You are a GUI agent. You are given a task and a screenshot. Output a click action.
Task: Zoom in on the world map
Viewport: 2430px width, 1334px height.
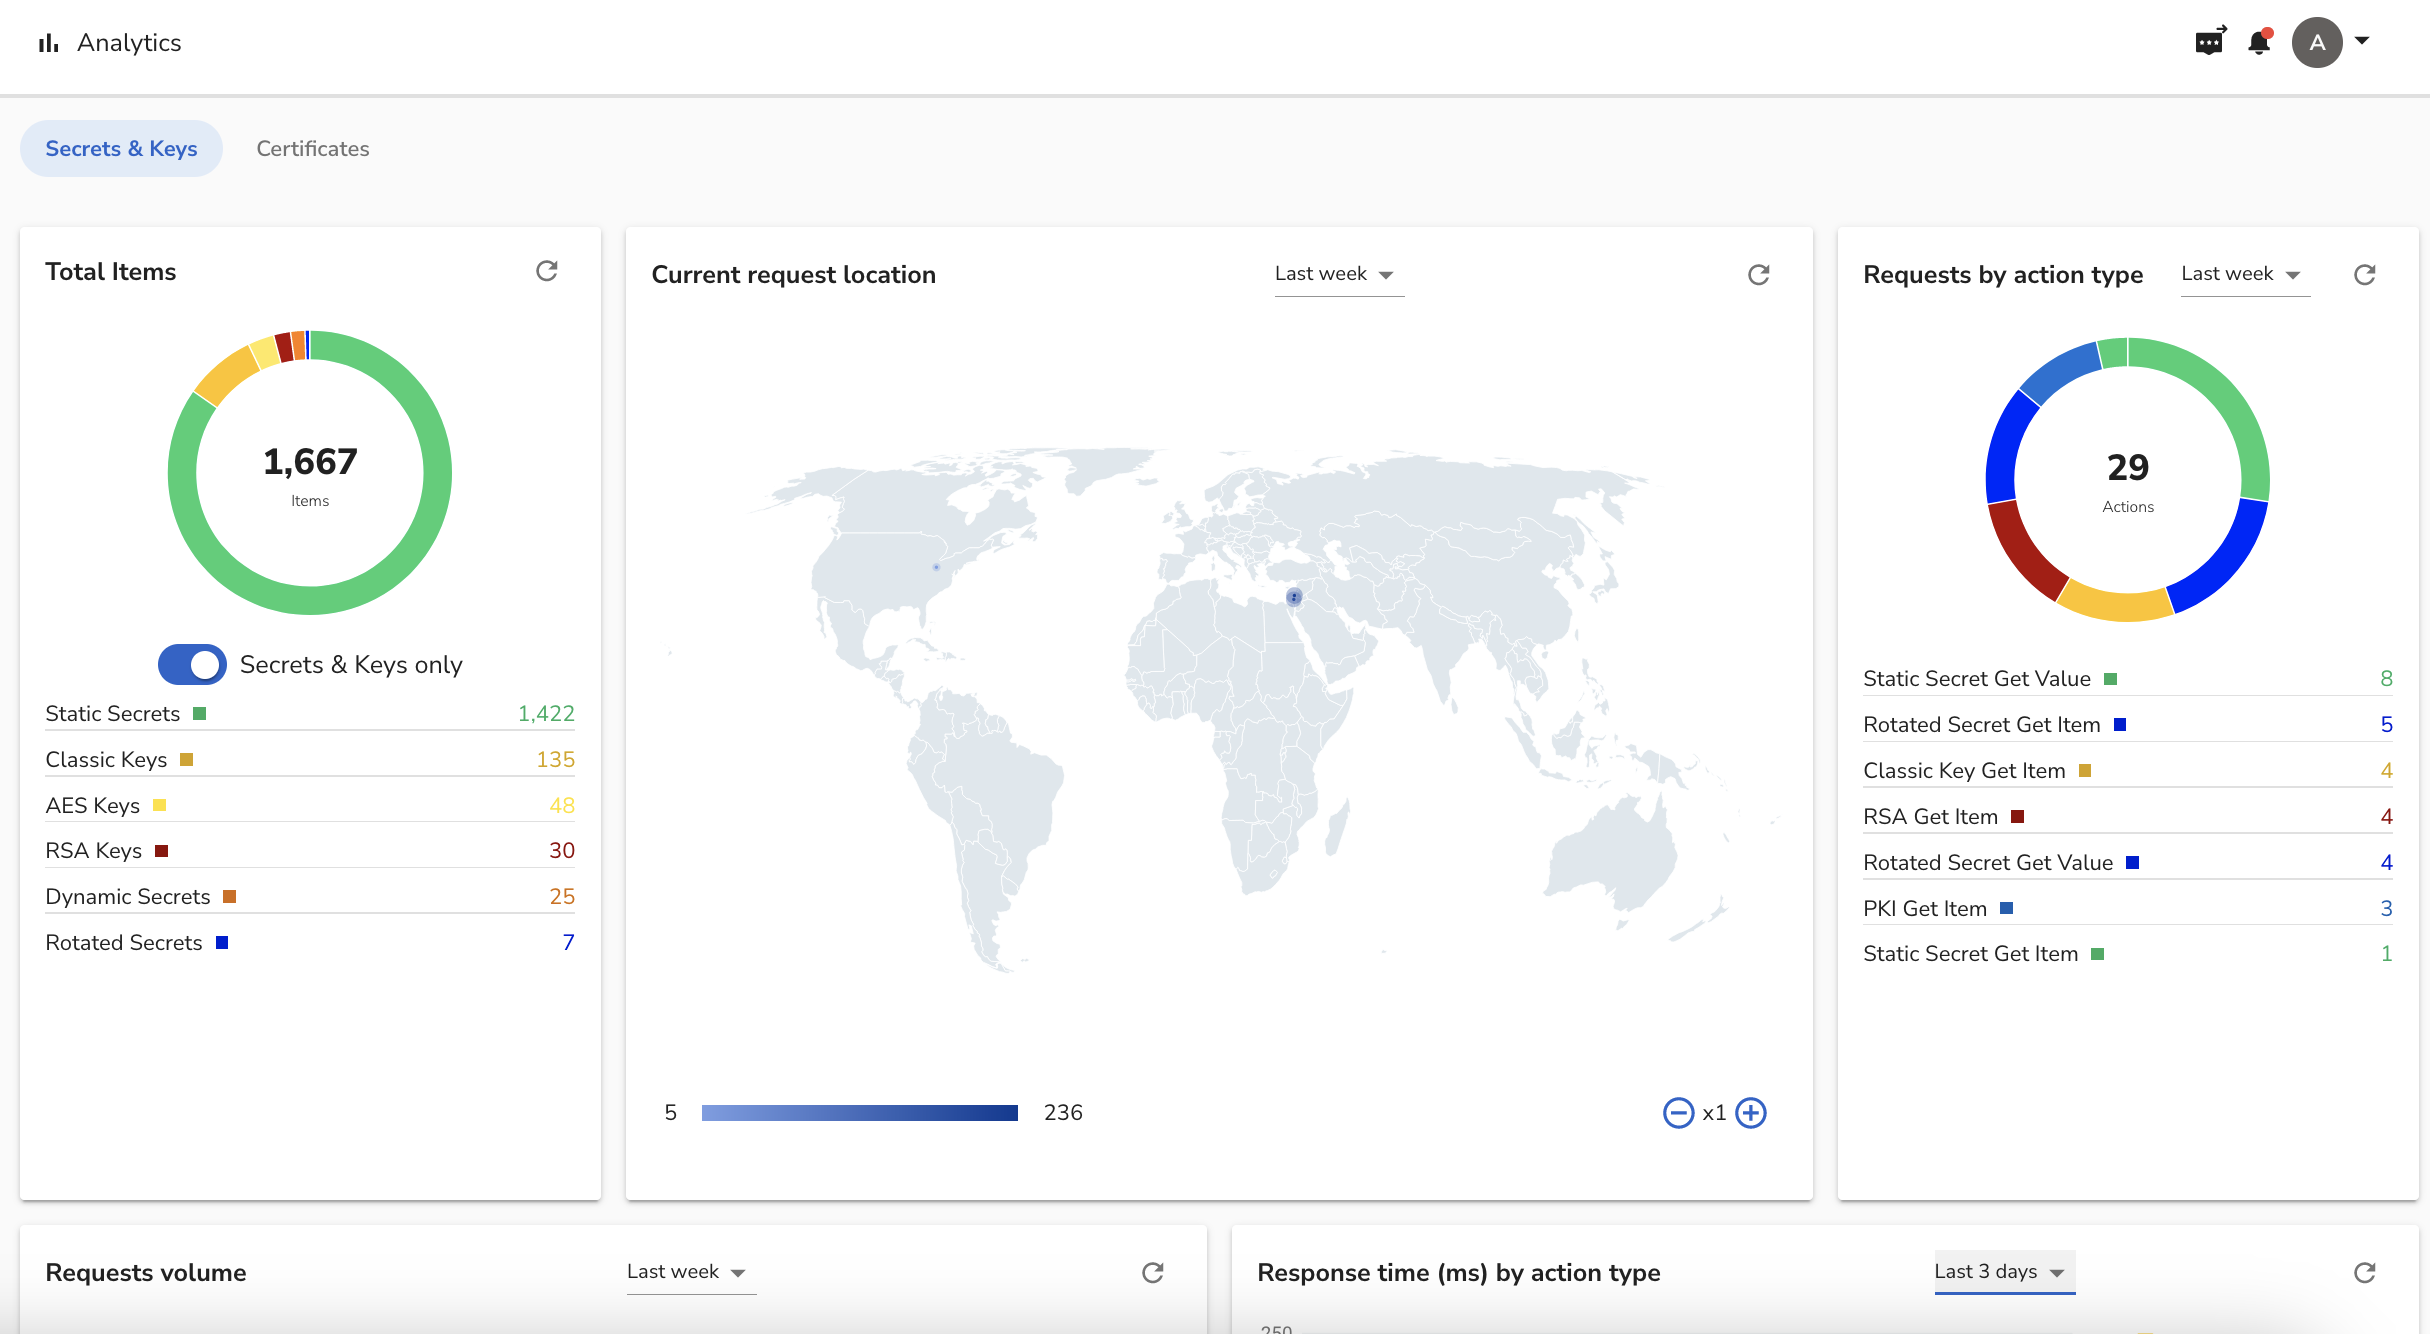tap(1751, 1113)
